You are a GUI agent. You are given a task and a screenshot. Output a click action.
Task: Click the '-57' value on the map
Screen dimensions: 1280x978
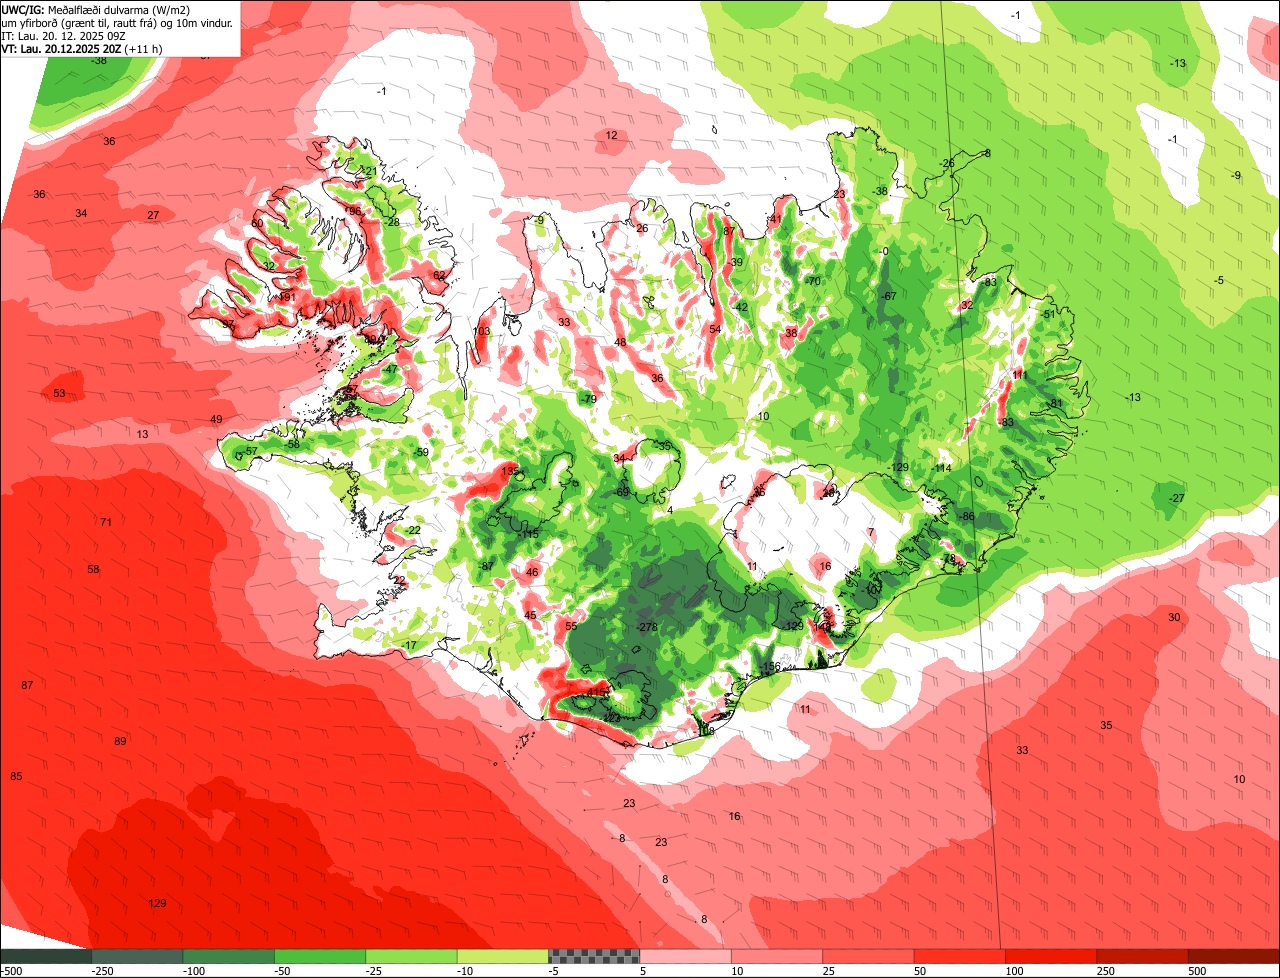pyautogui.click(x=250, y=452)
